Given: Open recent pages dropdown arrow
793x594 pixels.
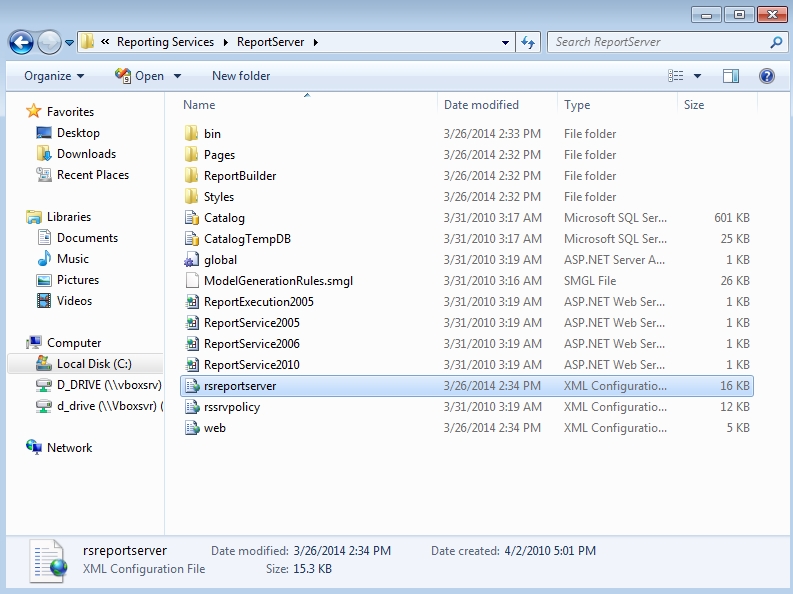Looking at the screenshot, I should 70,42.
